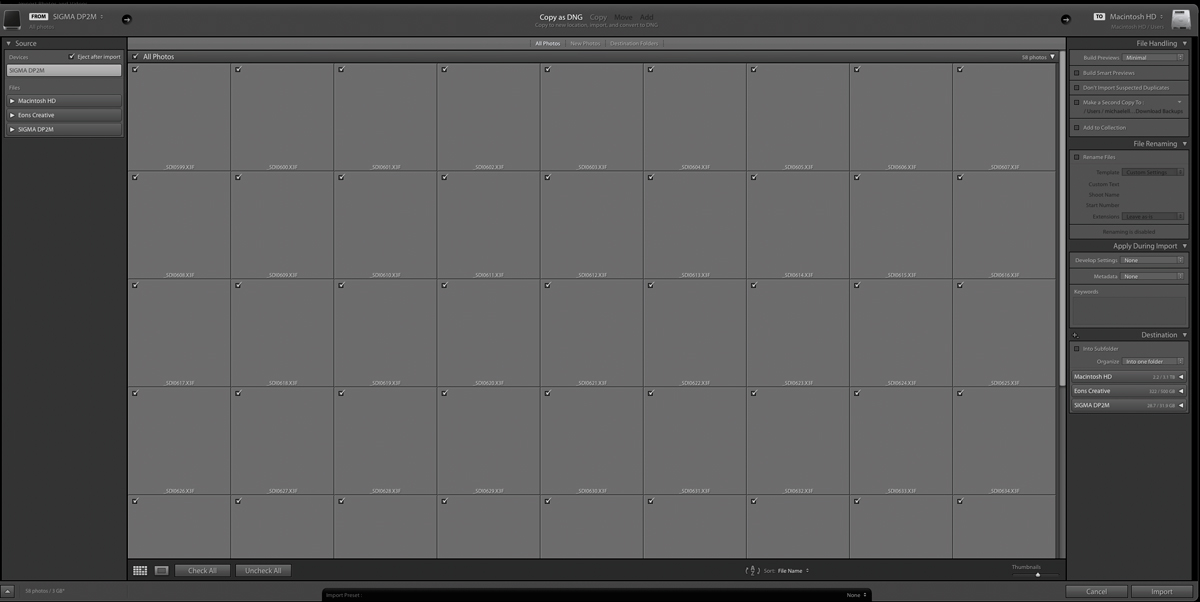1200x602 pixels.
Task: Enable Don't Import Suspected Duplicates
Action: coord(1075,86)
